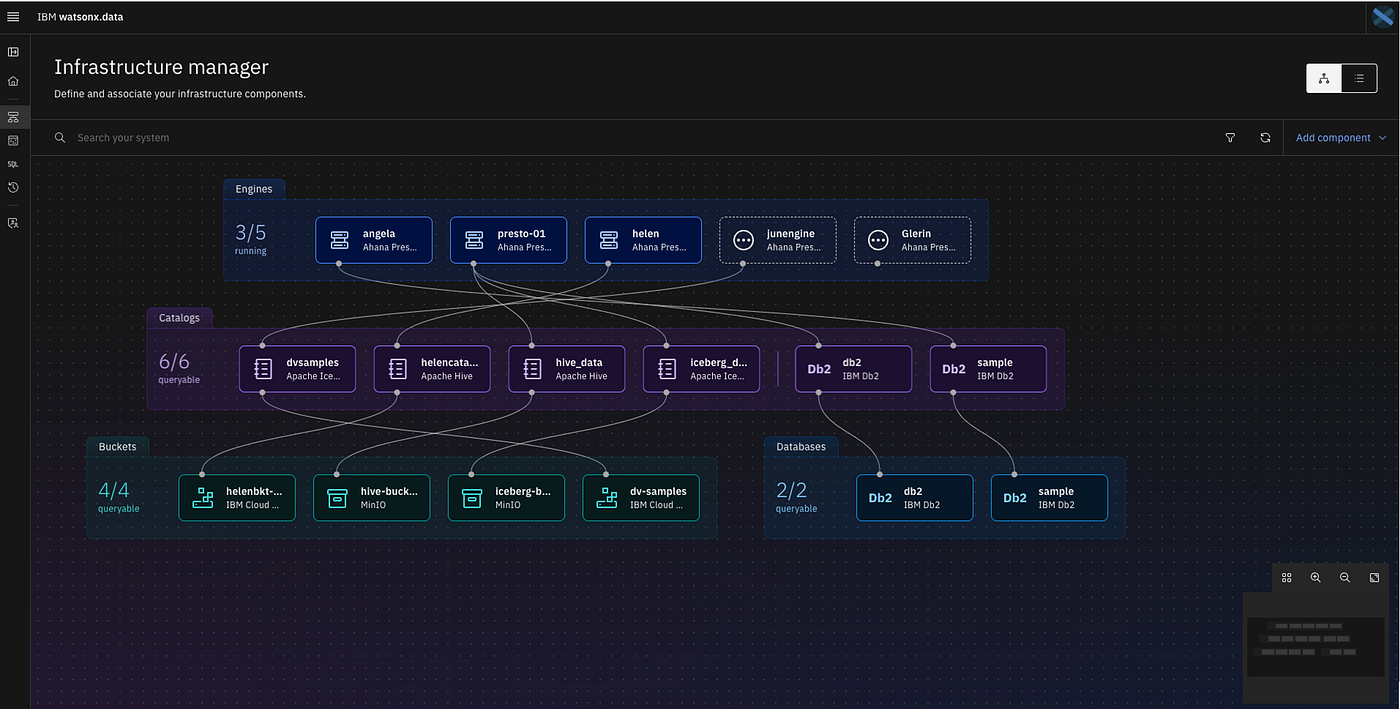Click the 3/5 running engines count

(250, 238)
